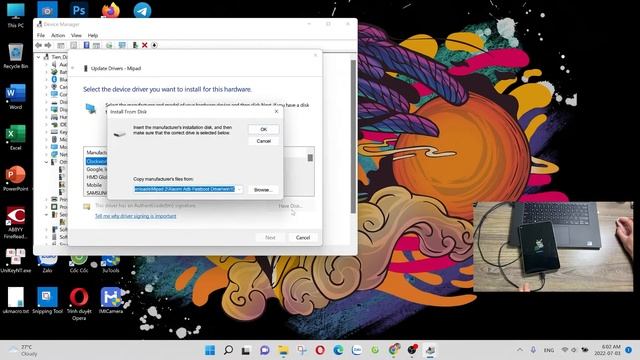Open File Explorer from taskbar
The height and width of the screenshot is (360, 640).
point(283,350)
